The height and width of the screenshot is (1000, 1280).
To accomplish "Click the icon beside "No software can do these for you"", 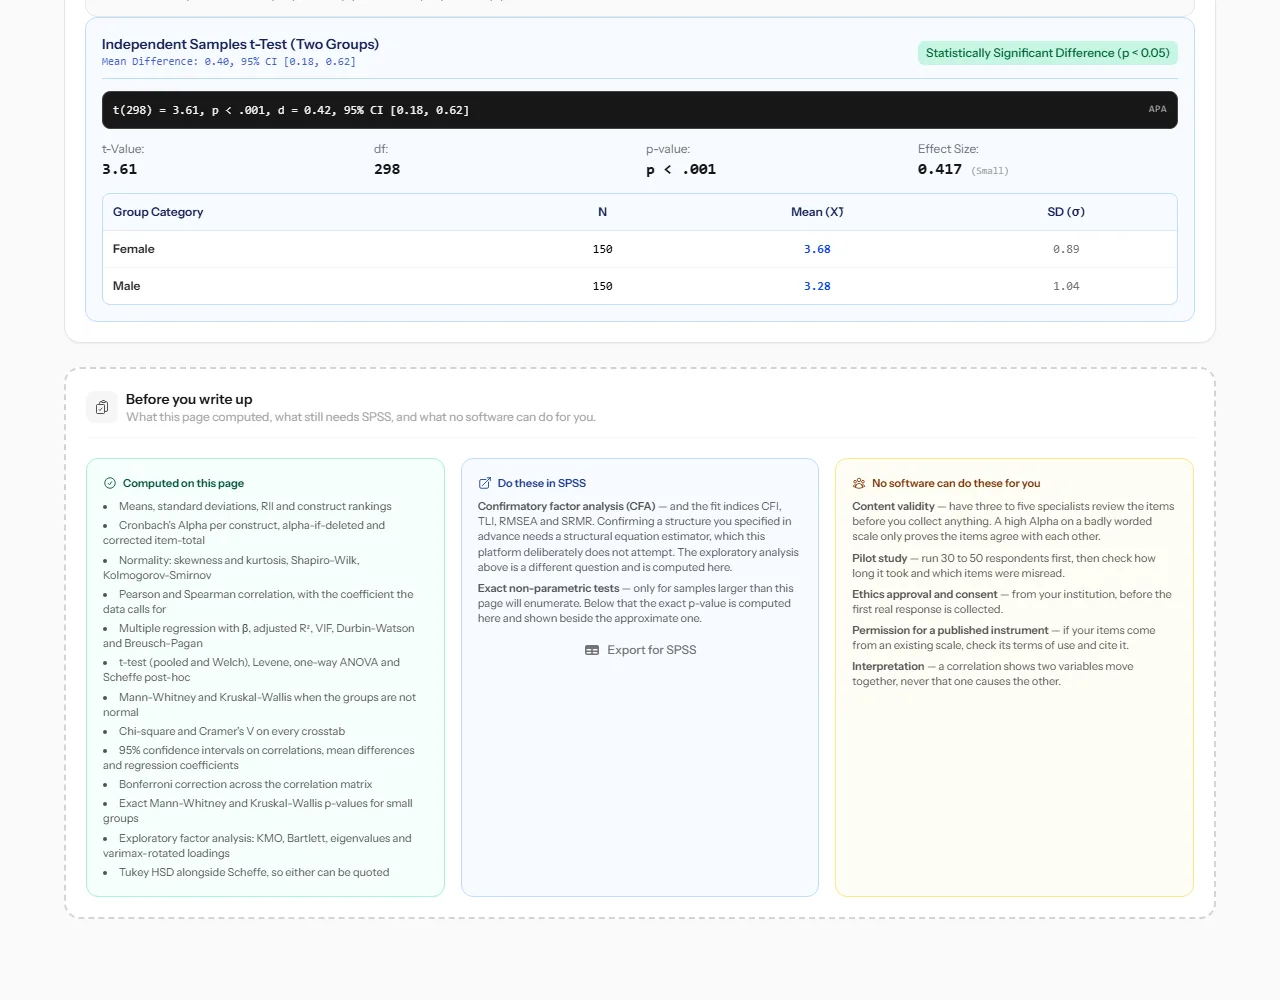I will 859,483.
